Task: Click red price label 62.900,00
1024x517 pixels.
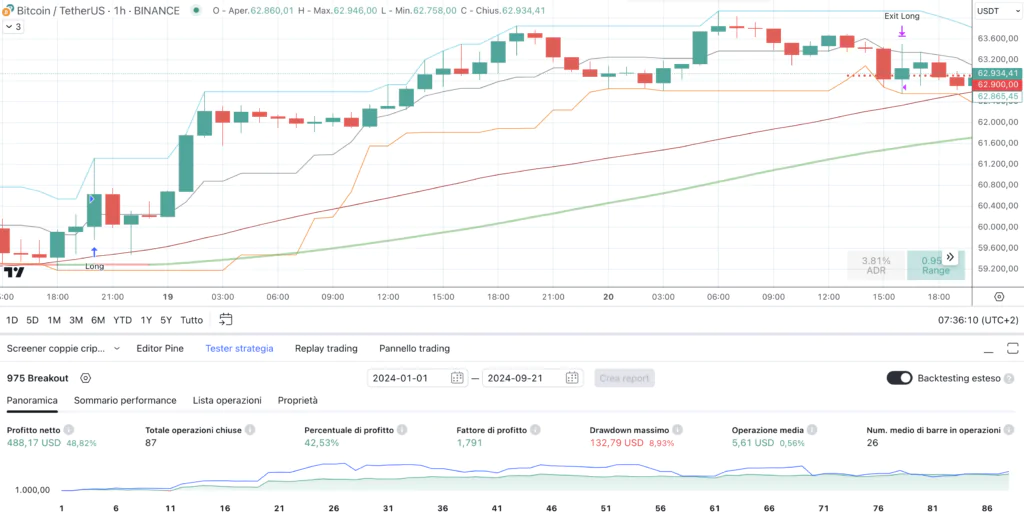Action: [997, 85]
